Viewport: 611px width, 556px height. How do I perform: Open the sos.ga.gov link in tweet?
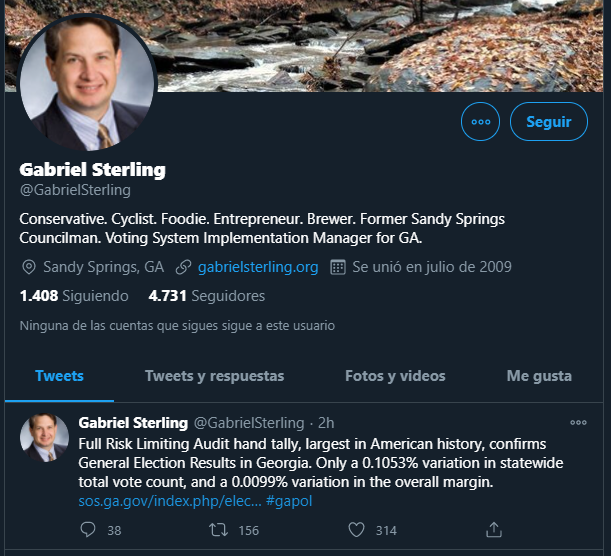(170, 501)
